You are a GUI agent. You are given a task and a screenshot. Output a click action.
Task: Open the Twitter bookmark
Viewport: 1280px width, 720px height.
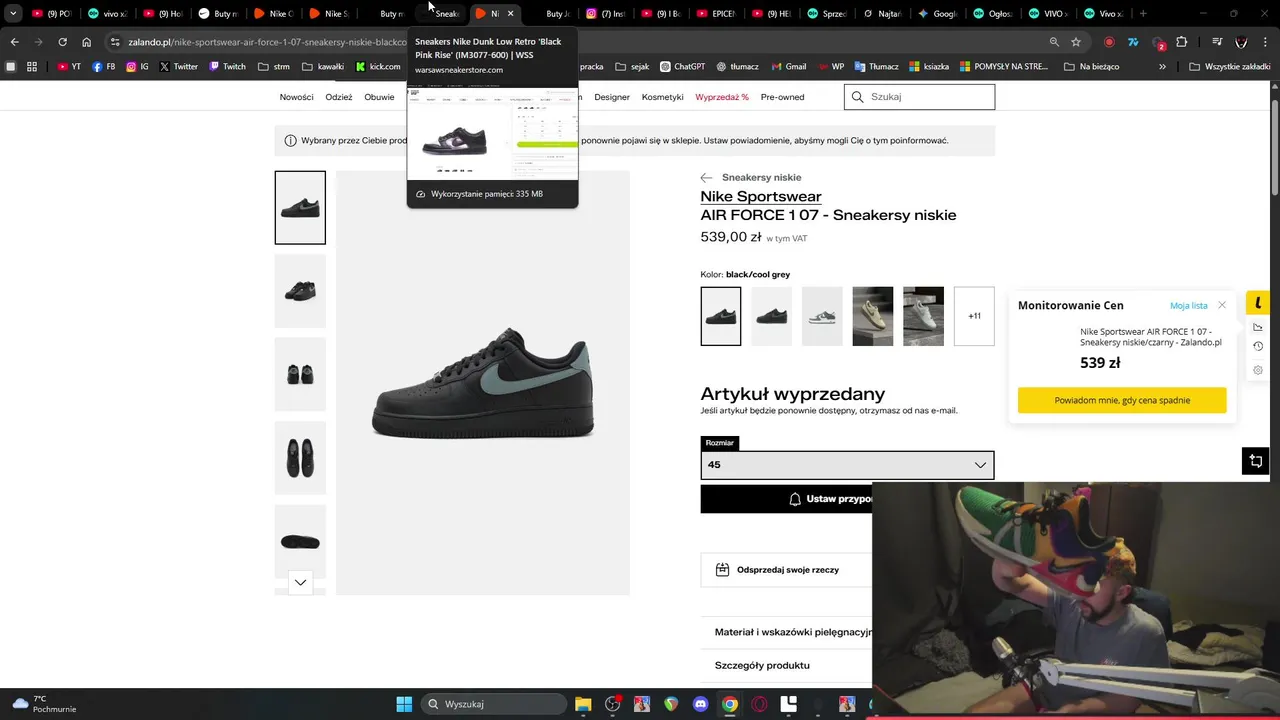tap(179, 67)
